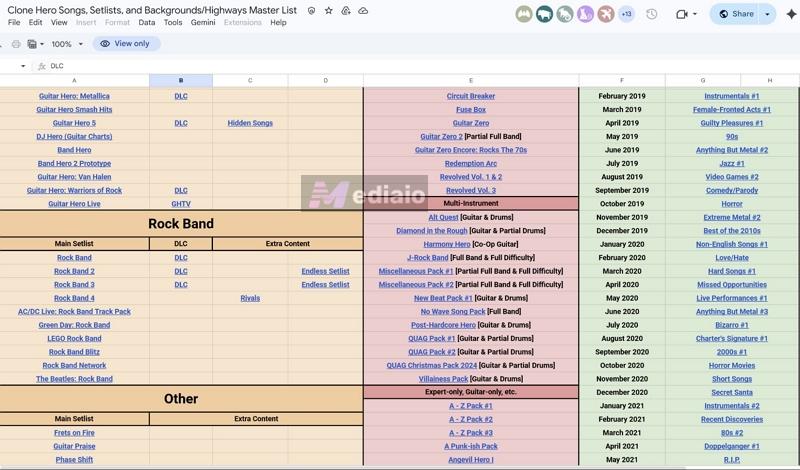This screenshot has width=800, height=470.
Task: Click the video meeting camera icon
Action: pyautogui.click(x=682, y=14)
